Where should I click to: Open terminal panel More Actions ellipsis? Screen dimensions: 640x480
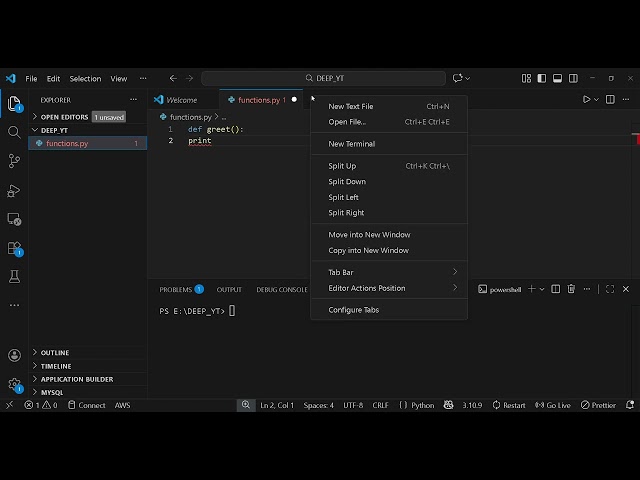587,289
